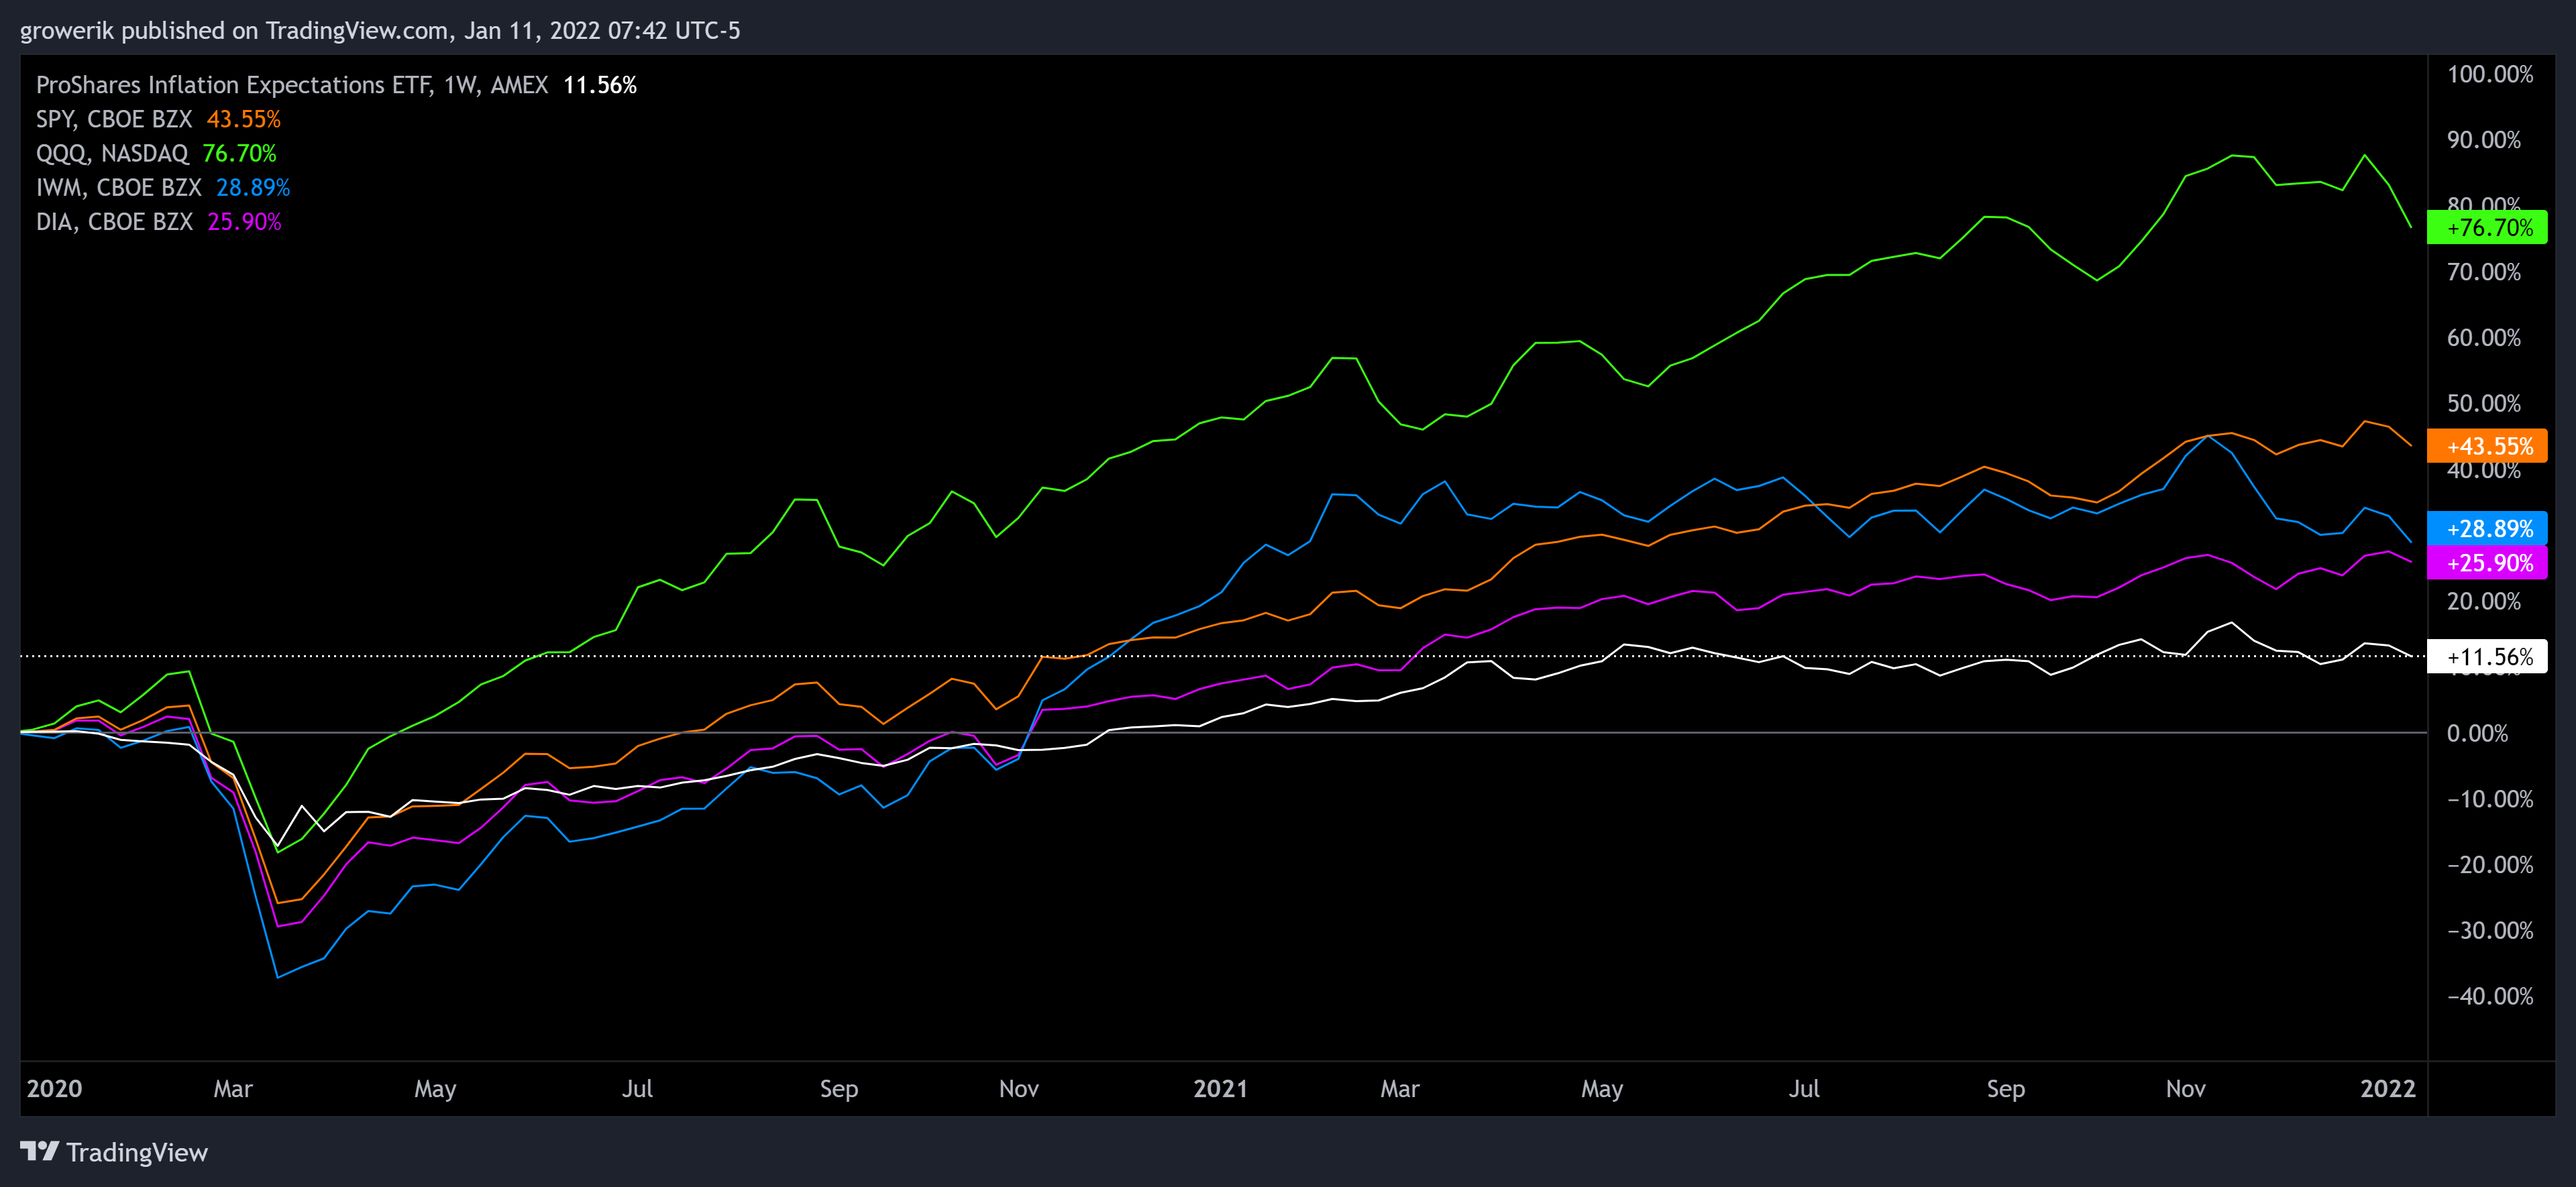The height and width of the screenshot is (1187, 2576).
Task: Click the 0.00% price scale label
Action: click(x=2477, y=733)
